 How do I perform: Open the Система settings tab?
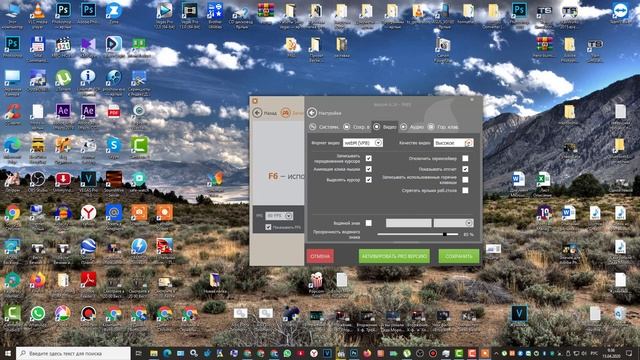[324, 127]
